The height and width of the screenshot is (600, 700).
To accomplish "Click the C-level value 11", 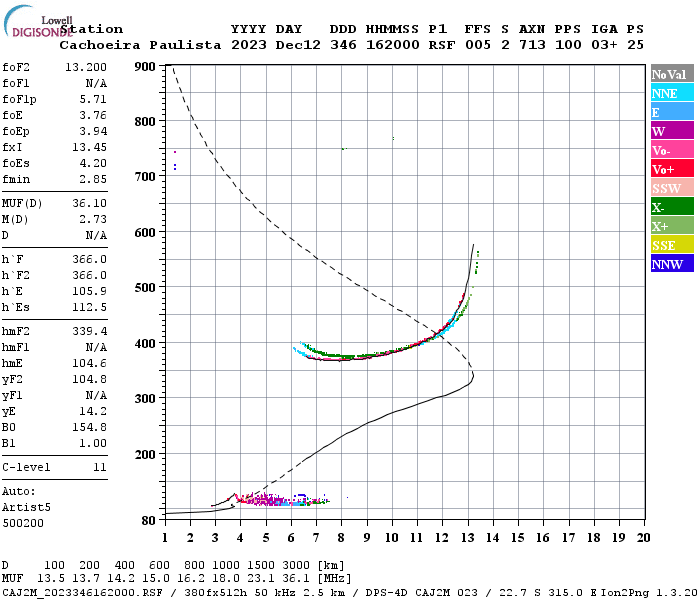I will [100, 467].
